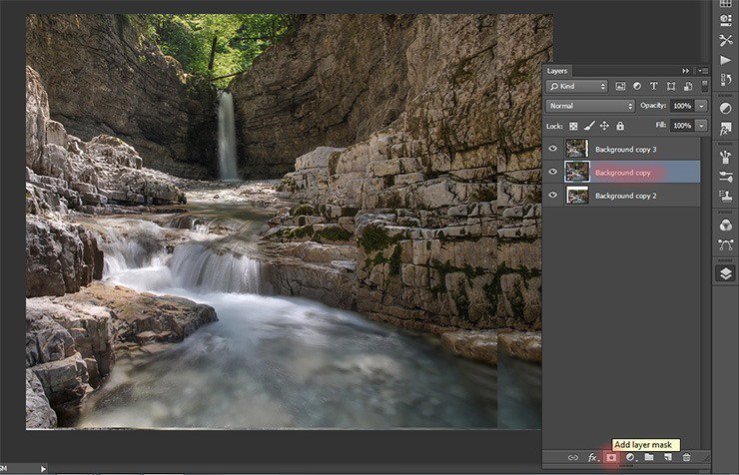The height and width of the screenshot is (475, 739).
Task: Click the Link layers icon
Action: click(573, 457)
